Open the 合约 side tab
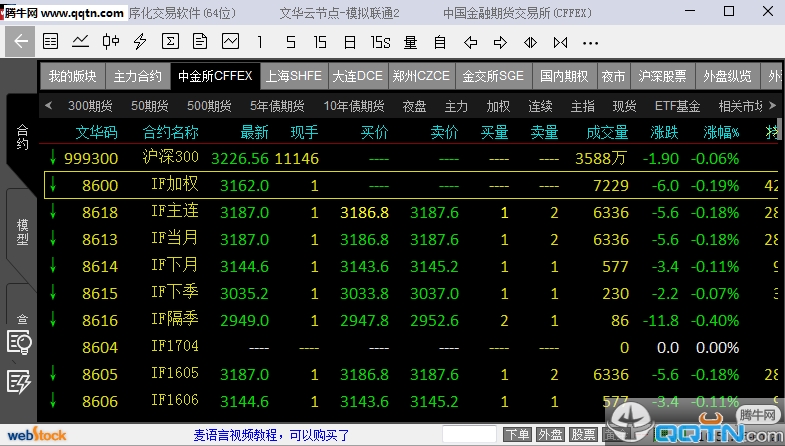 coord(22,137)
